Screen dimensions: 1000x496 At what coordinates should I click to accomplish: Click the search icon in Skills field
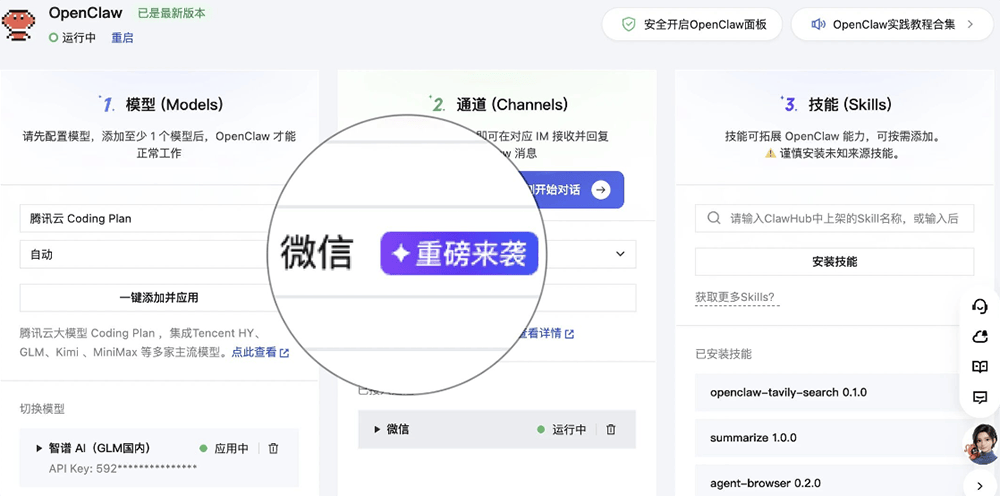(x=713, y=218)
